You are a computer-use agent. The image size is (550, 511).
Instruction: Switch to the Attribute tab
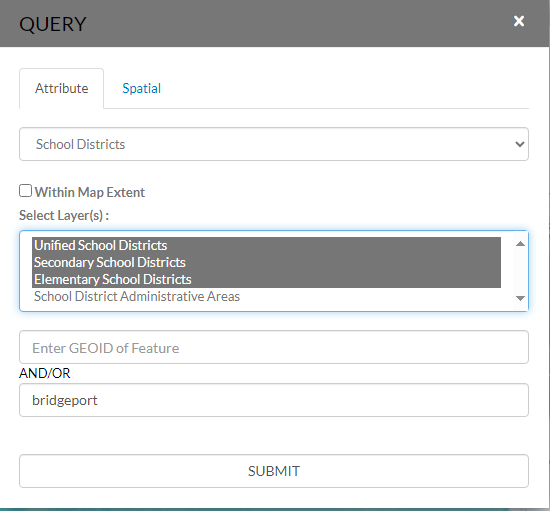pyautogui.click(x=61, y=88)
